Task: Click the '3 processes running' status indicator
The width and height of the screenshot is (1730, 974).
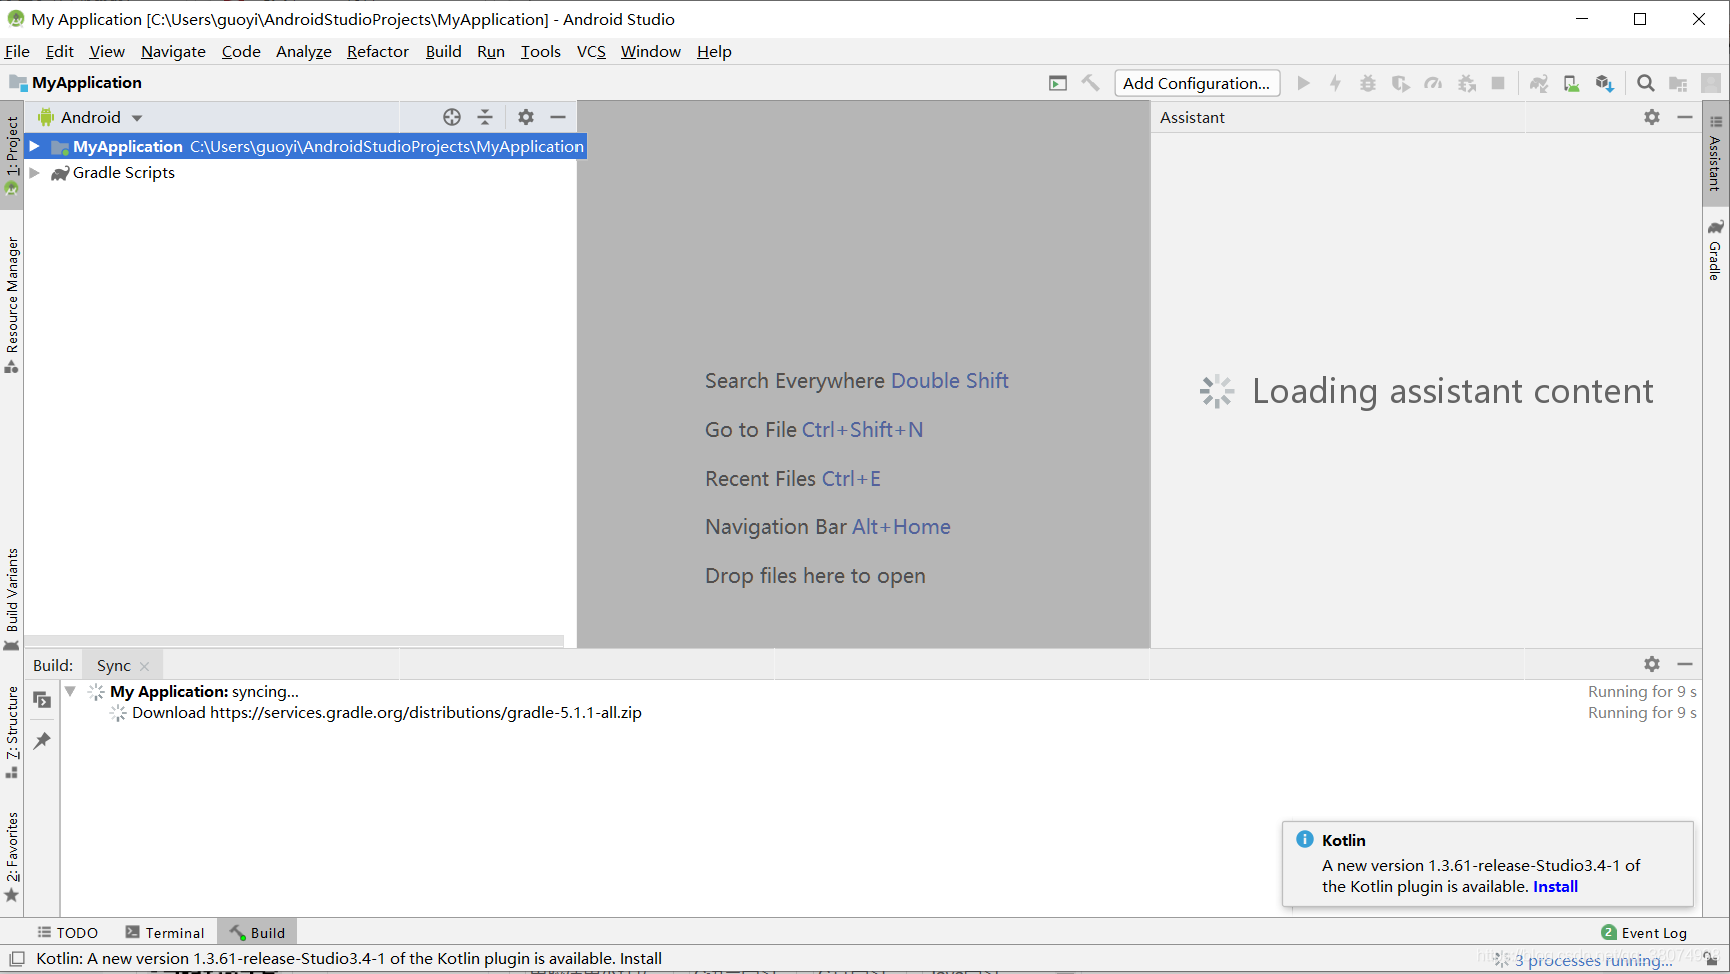Action: [x=1592, y=960]
